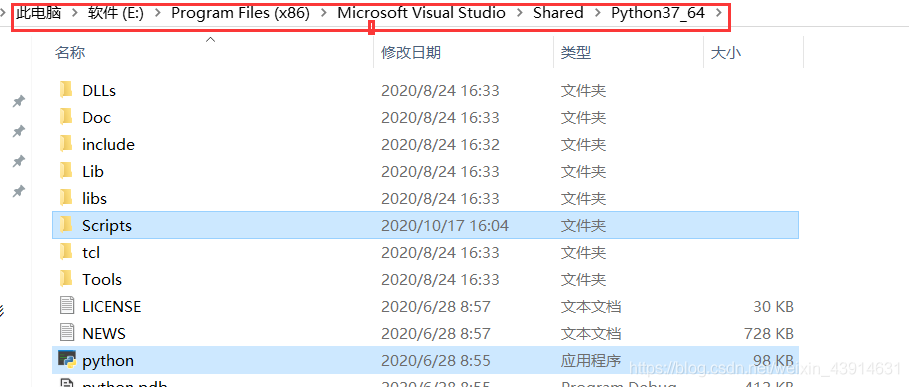Click the Tools folder name
This screenshot has width=909, height=387.
[102, 279]
